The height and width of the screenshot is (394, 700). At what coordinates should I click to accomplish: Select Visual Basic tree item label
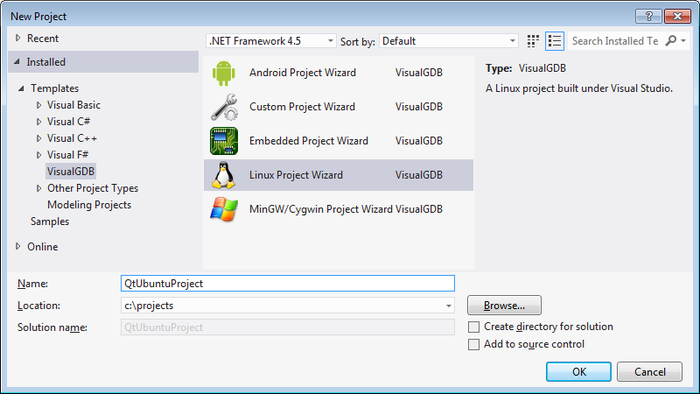coord(74,105)
